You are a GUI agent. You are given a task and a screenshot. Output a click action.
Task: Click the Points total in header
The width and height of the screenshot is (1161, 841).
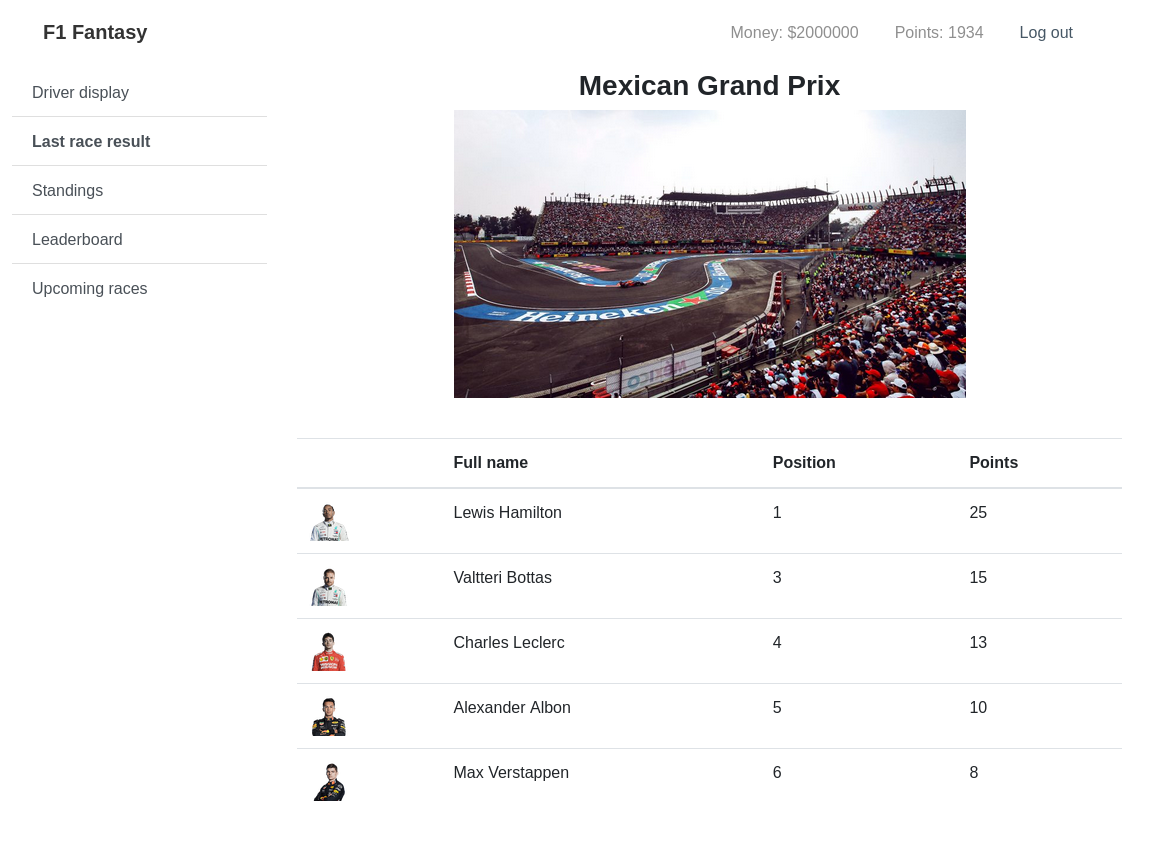tap(939, 33)
